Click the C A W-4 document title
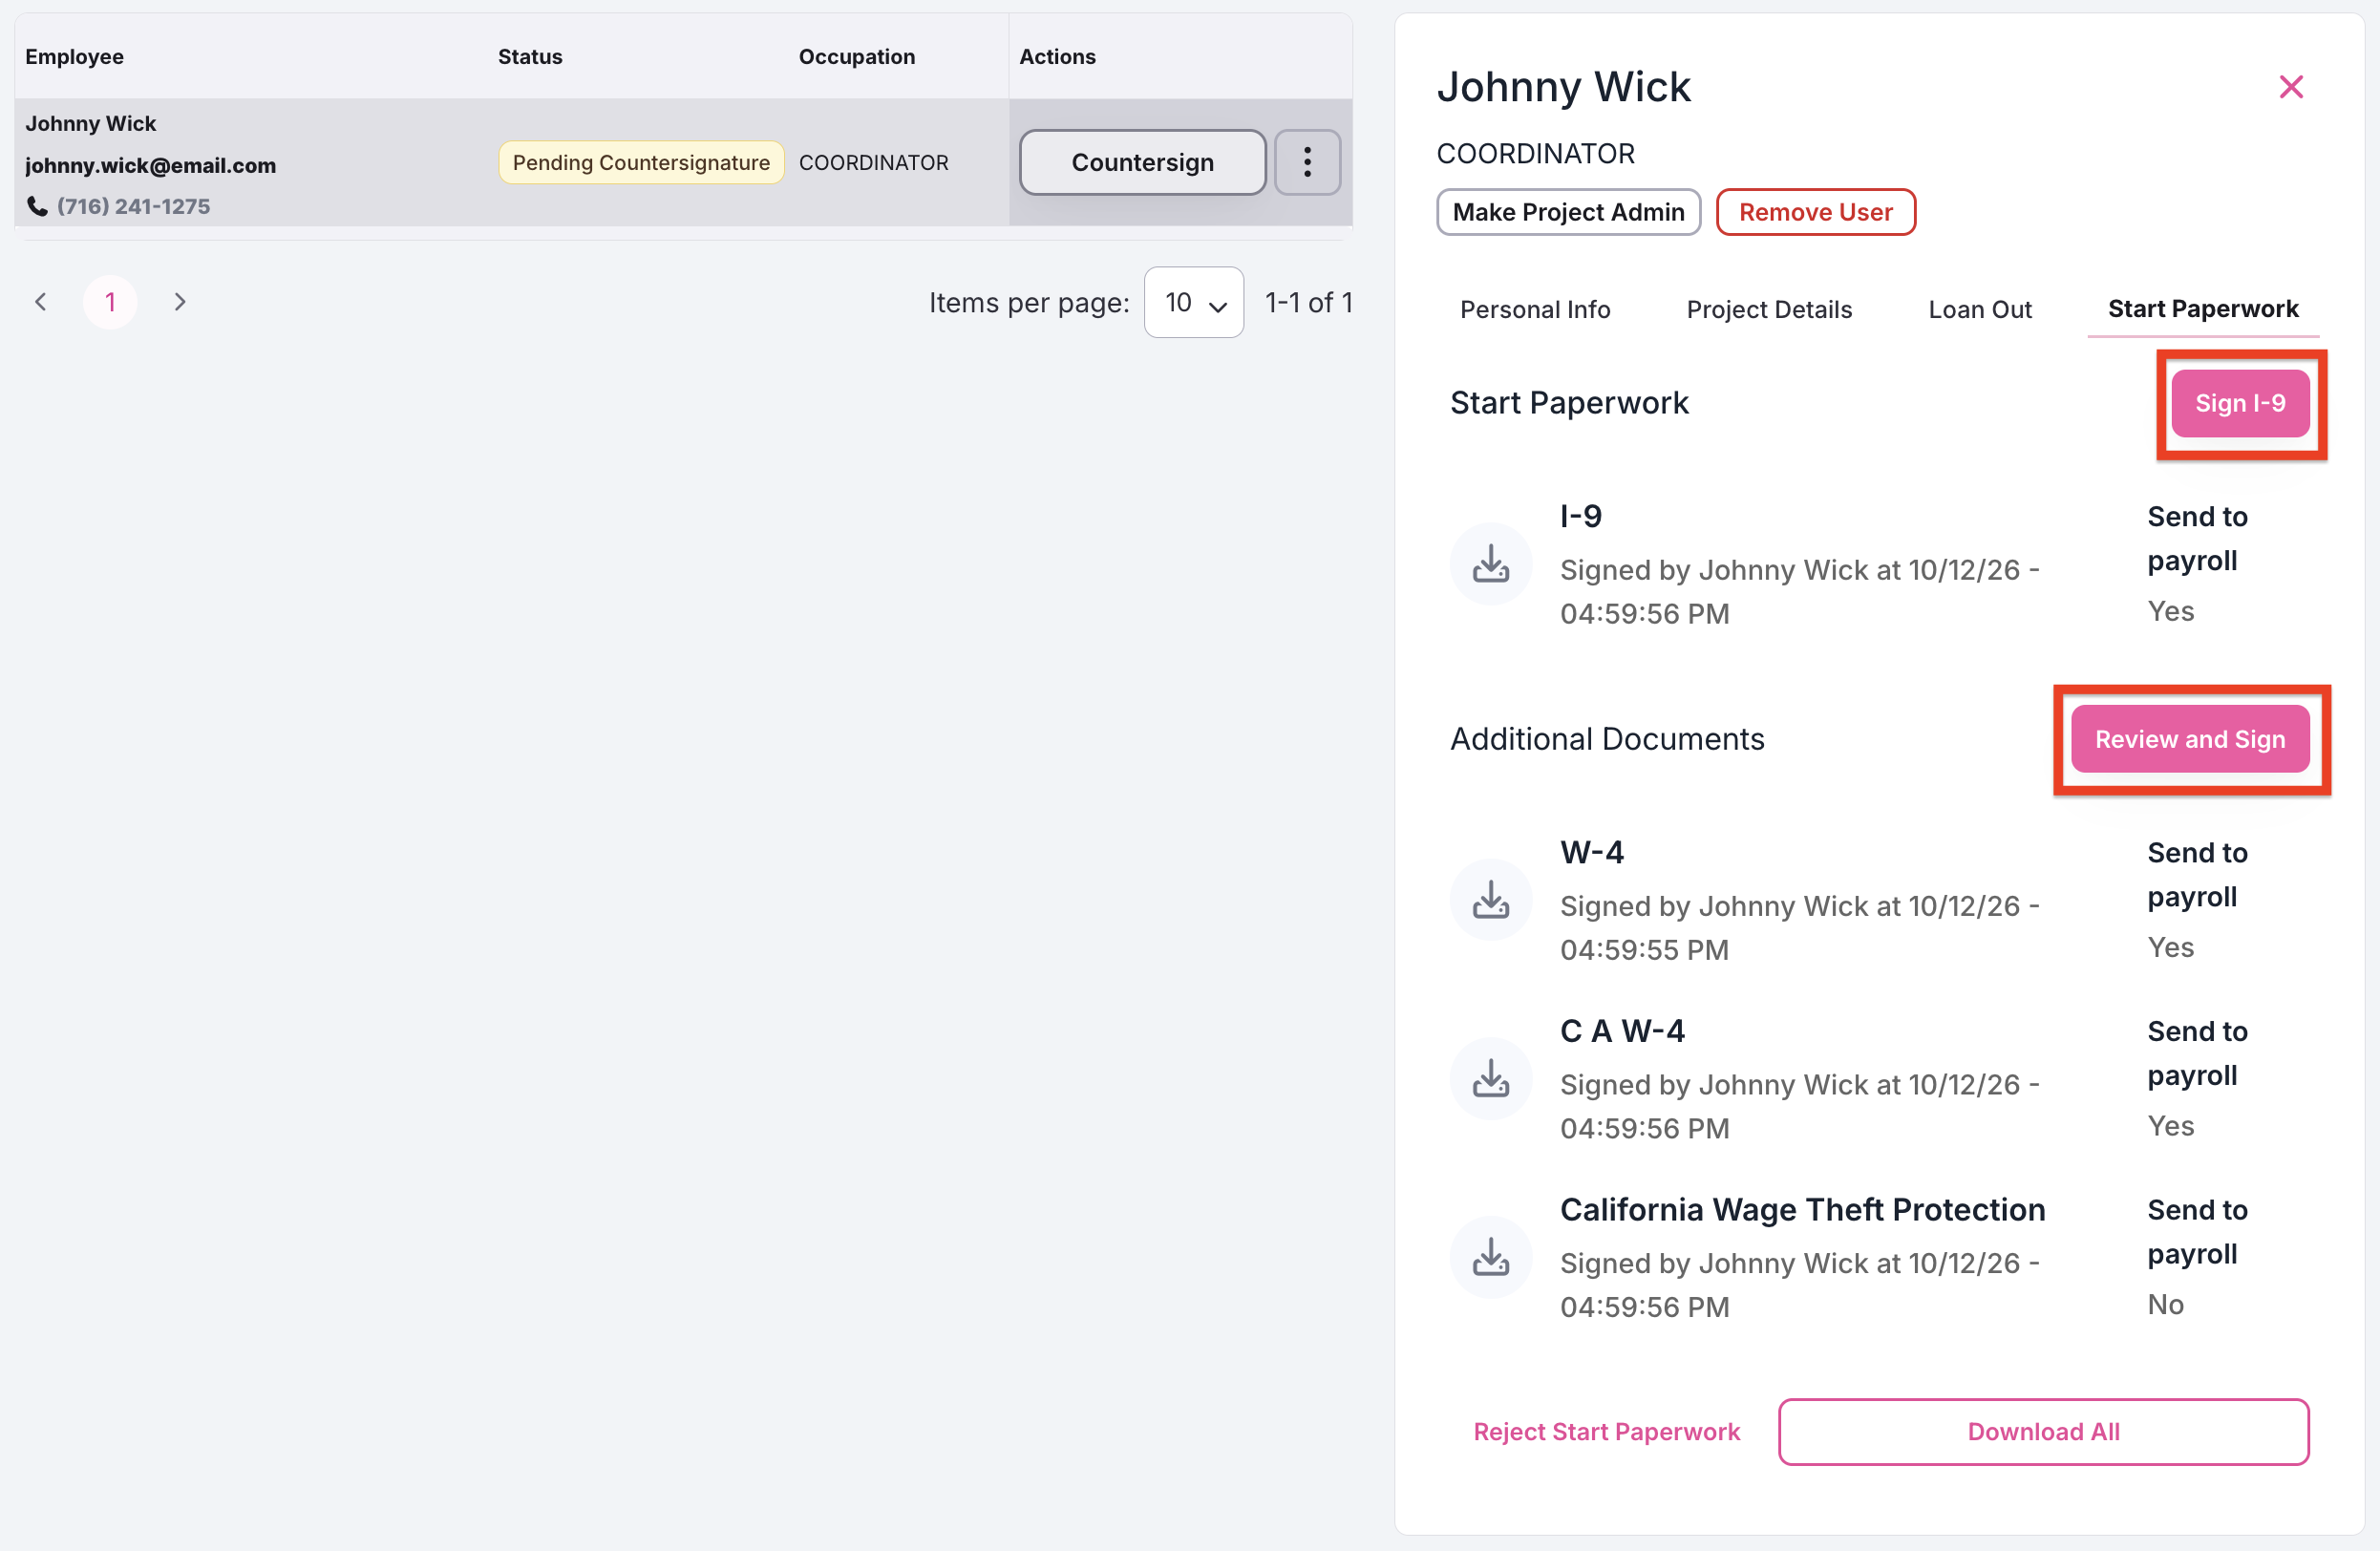2380x1551 pixels. coord(1622,1031)
